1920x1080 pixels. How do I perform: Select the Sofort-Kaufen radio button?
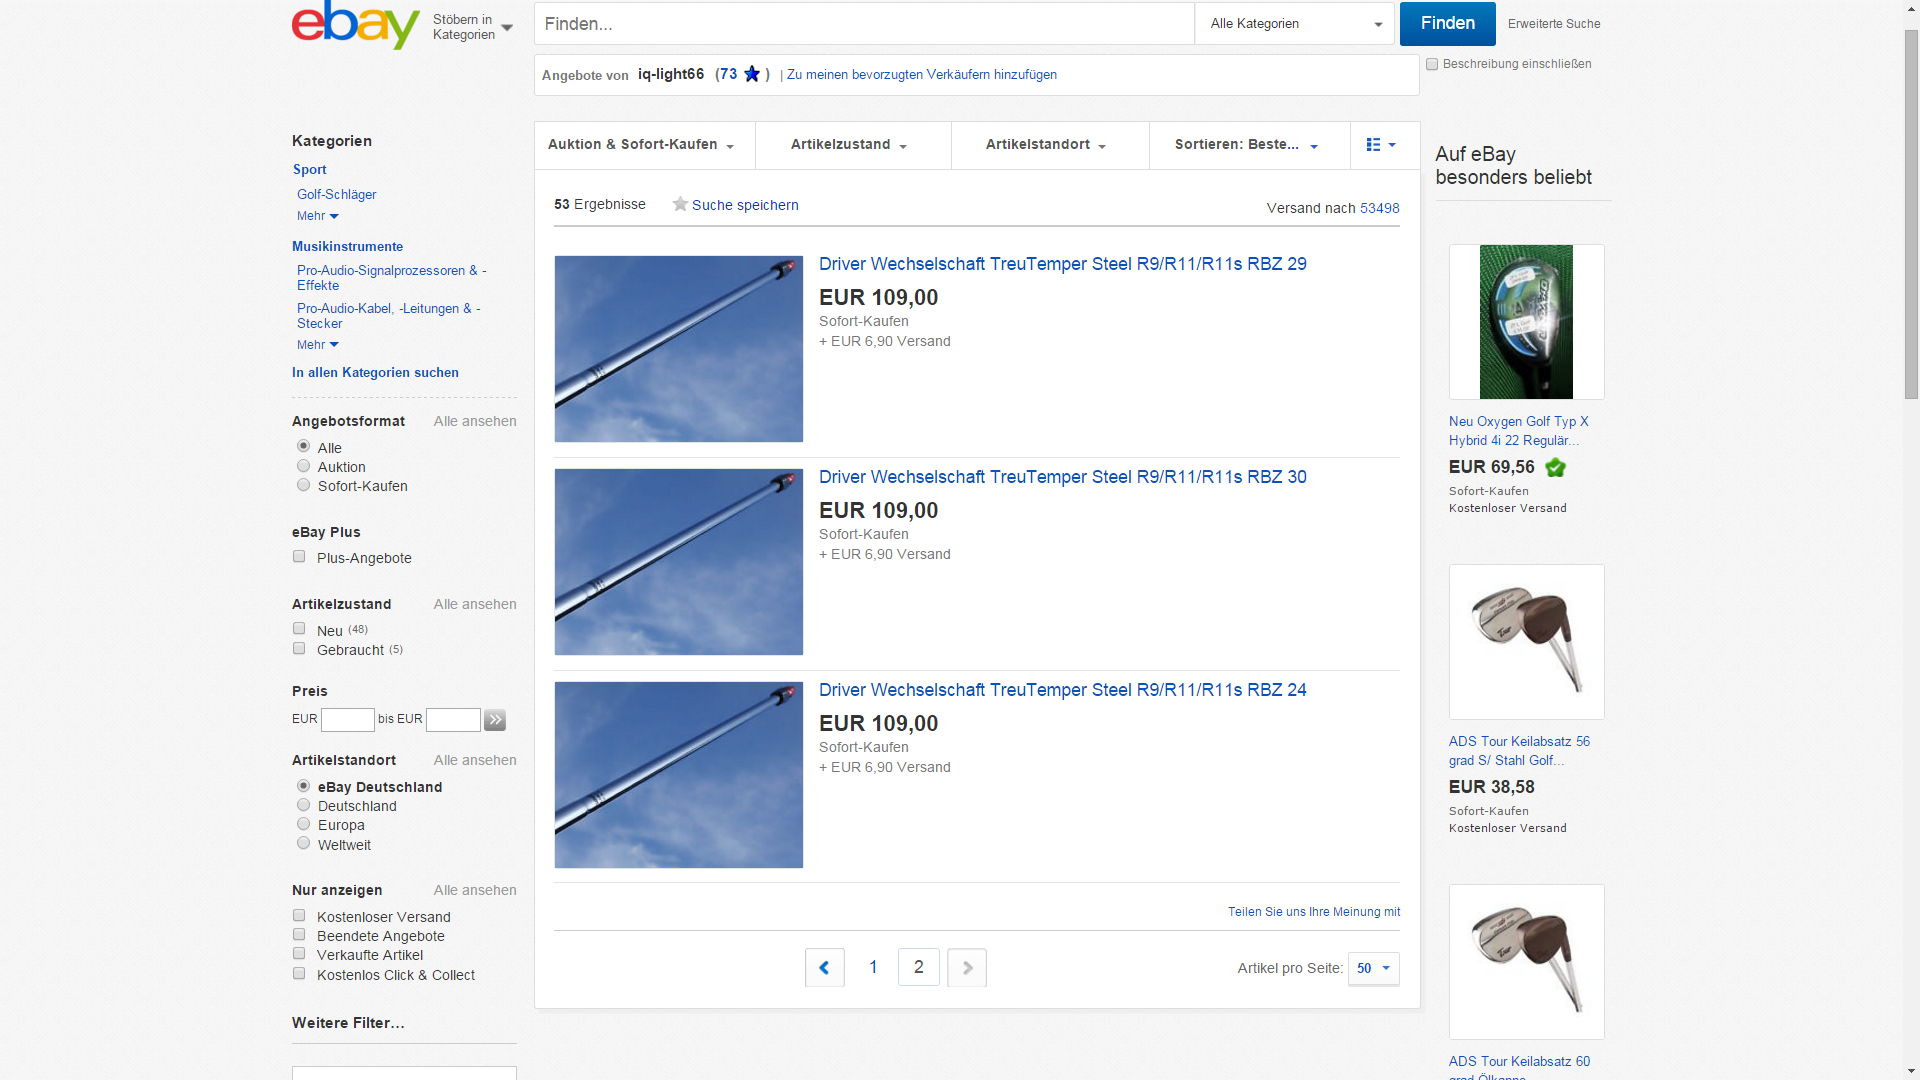(303, 485)
